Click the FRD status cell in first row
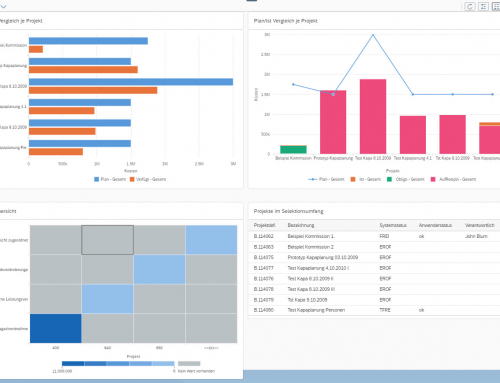This screenshot has height=383, width=500. point(384,236)
